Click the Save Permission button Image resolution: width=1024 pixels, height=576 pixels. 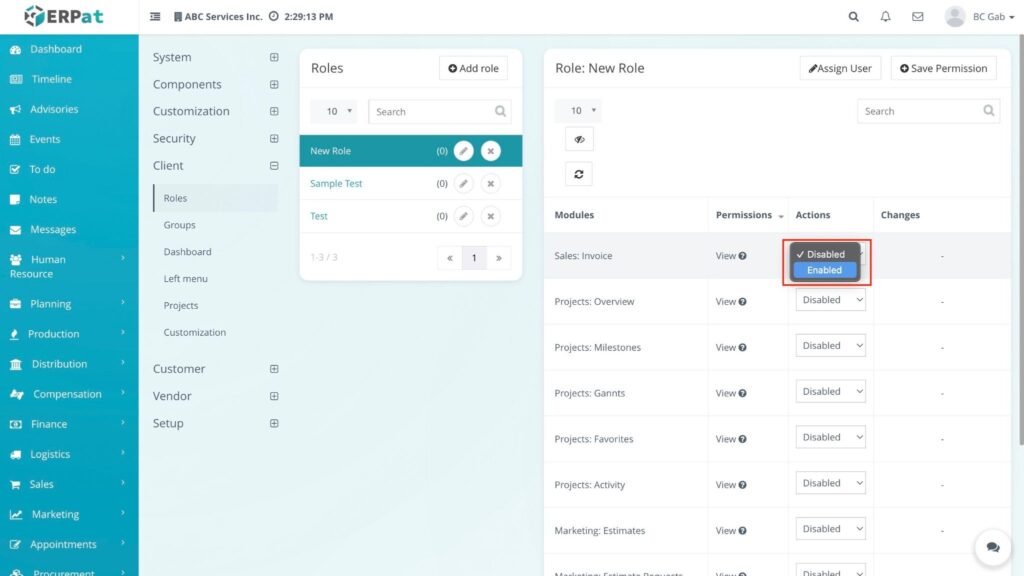pyautogui.click(x=943, y=68)
